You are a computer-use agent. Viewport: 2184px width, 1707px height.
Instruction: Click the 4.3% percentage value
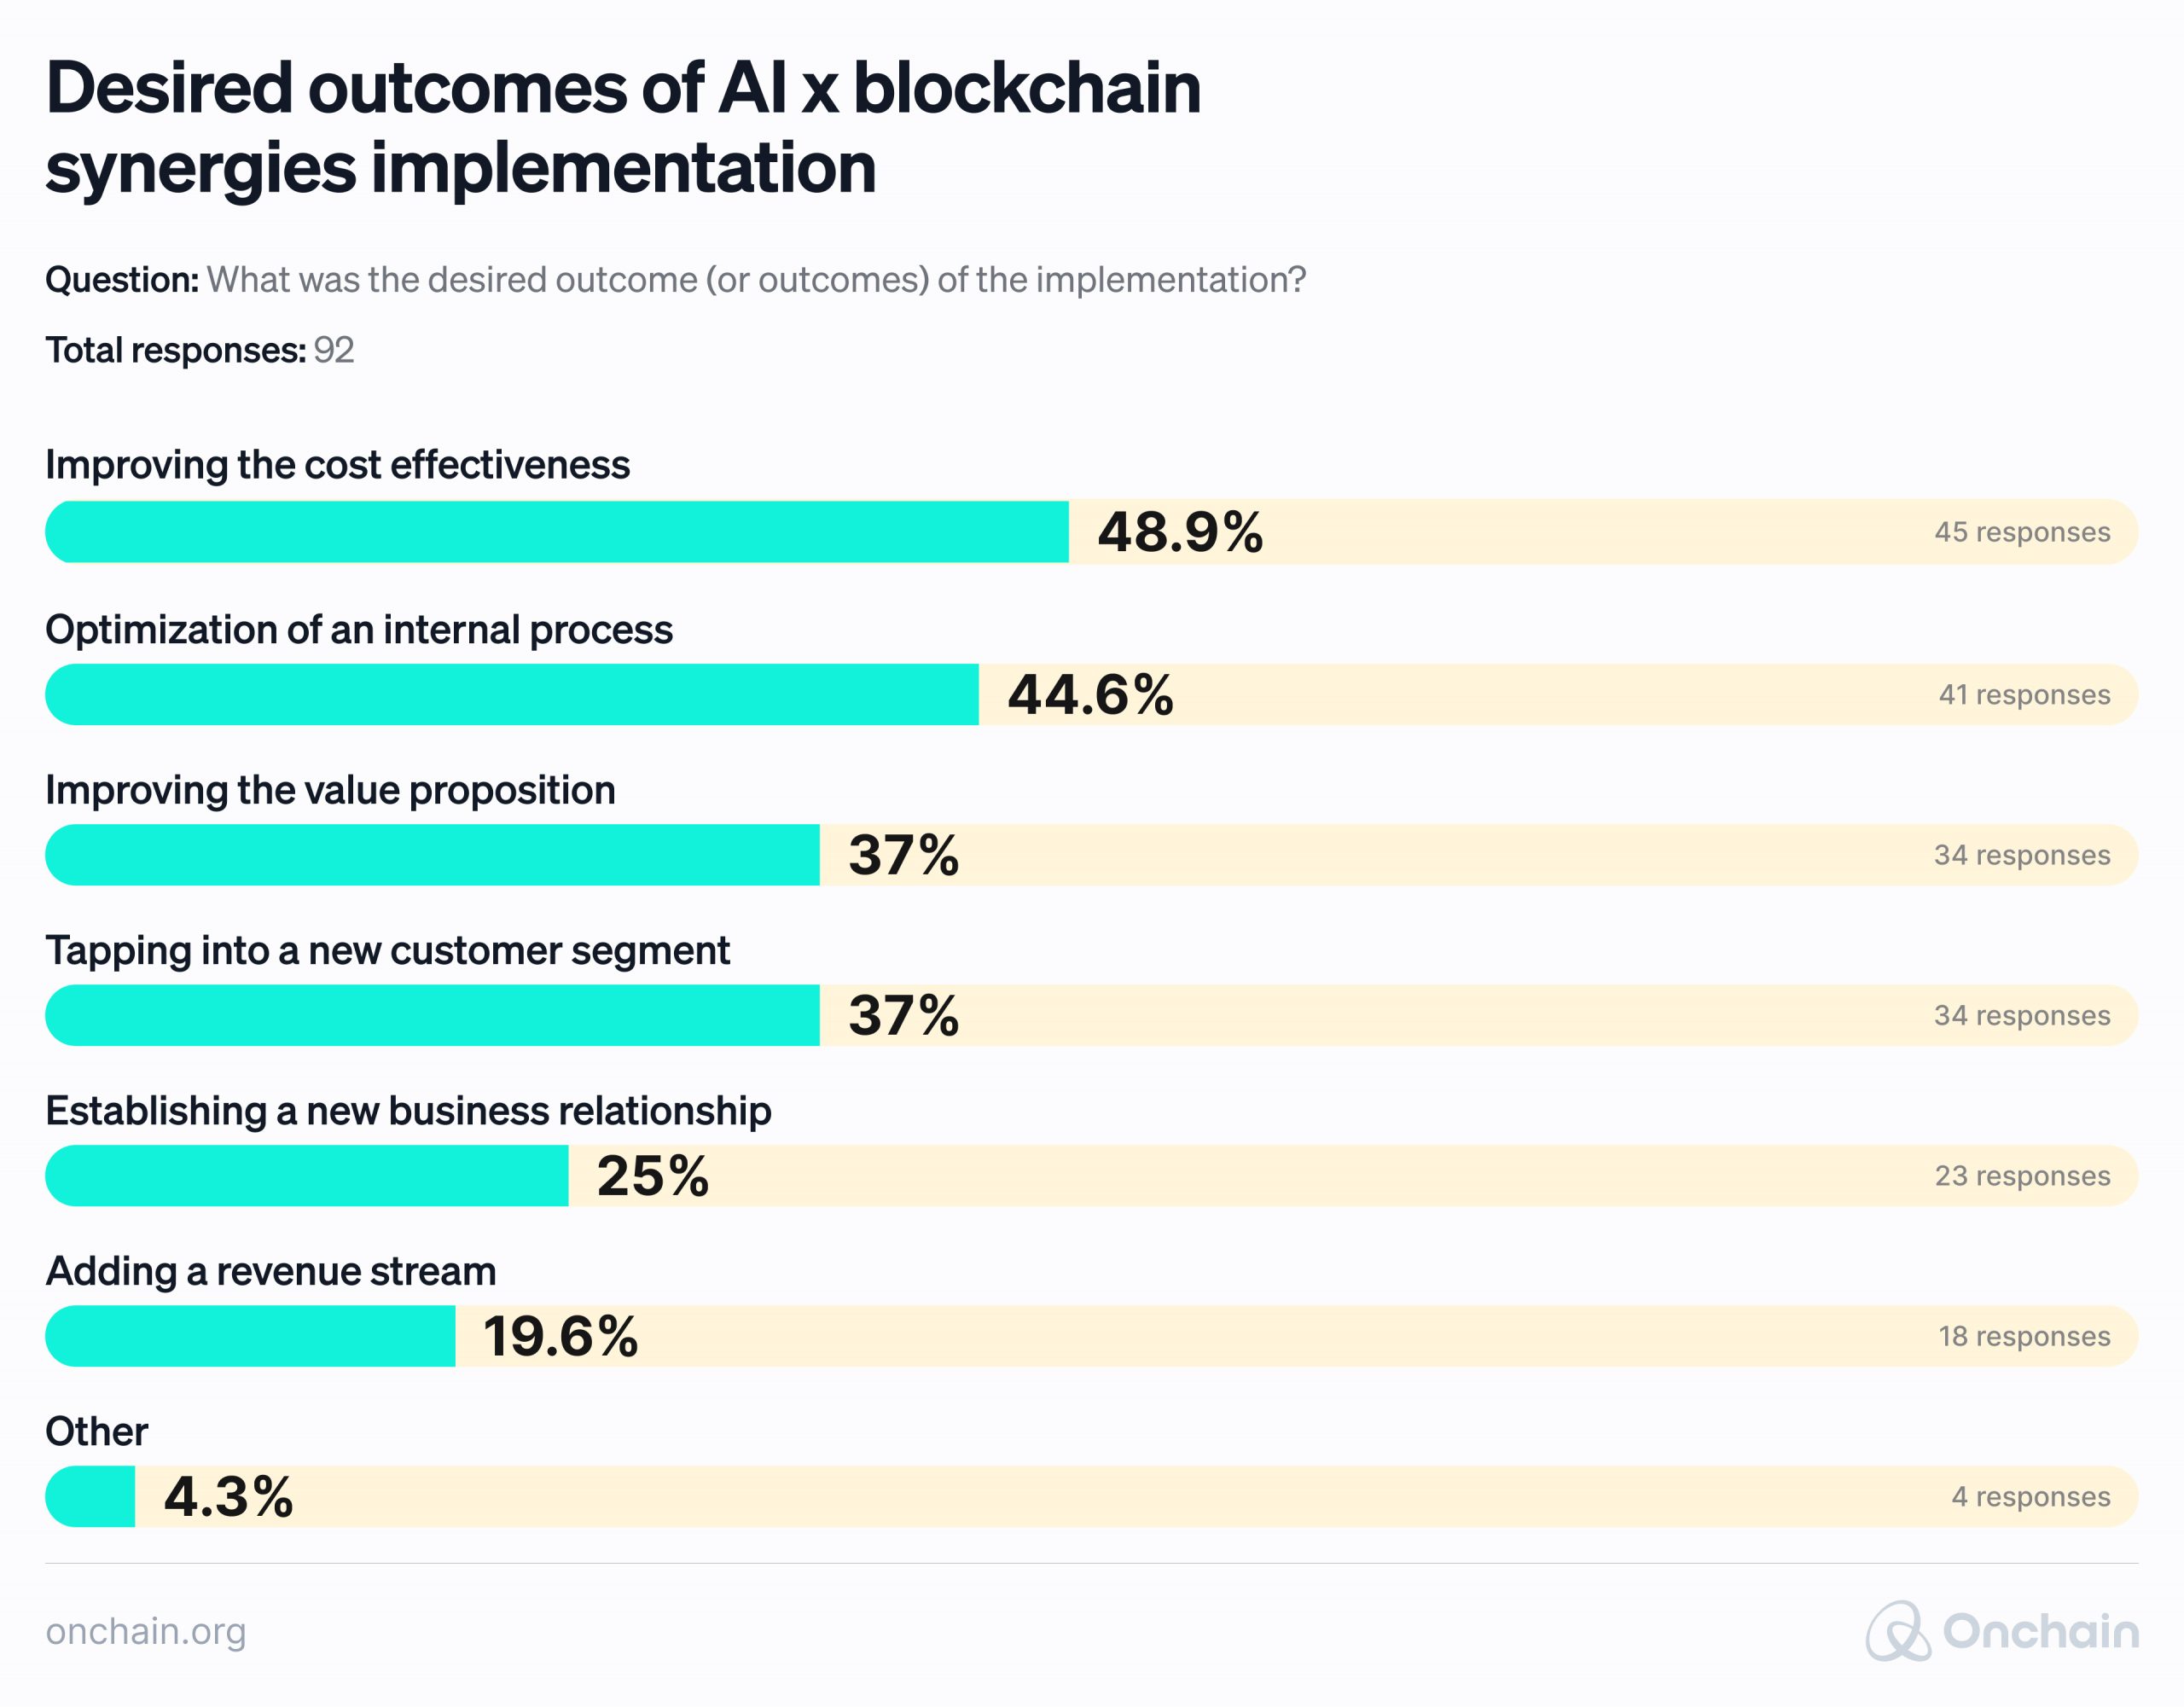228,1497
